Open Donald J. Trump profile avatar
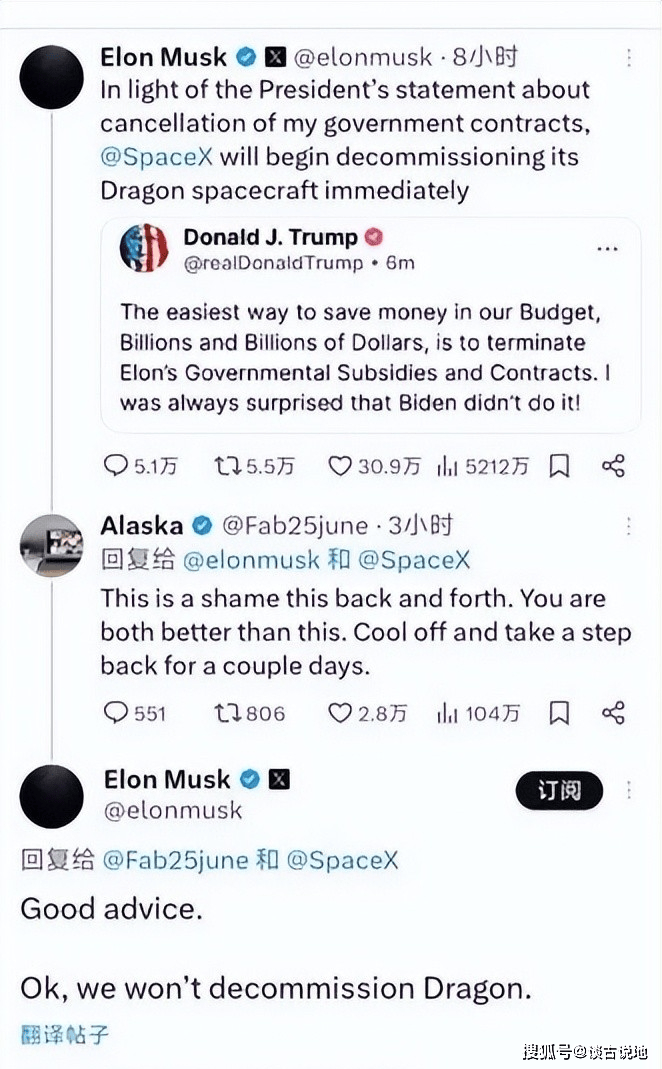Viewport: 662px width, 1069px height. coord(145,248)
